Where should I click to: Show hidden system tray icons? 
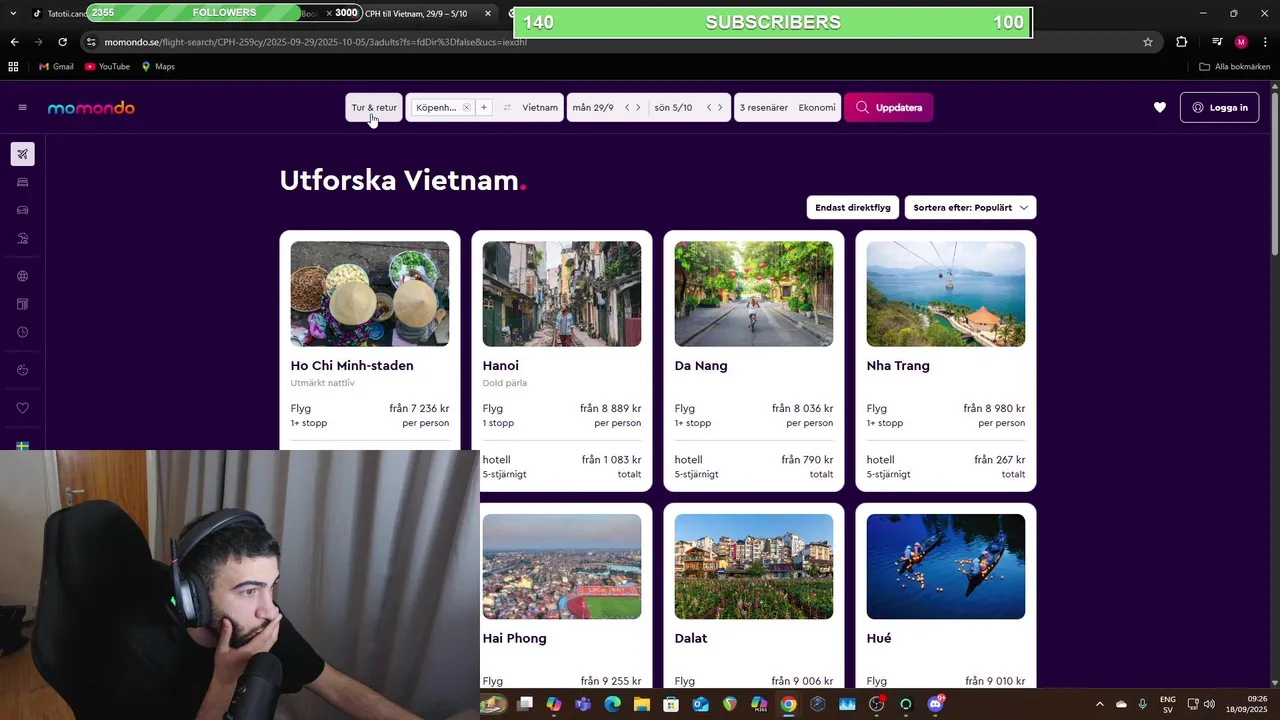click(x=1100, y=704)
